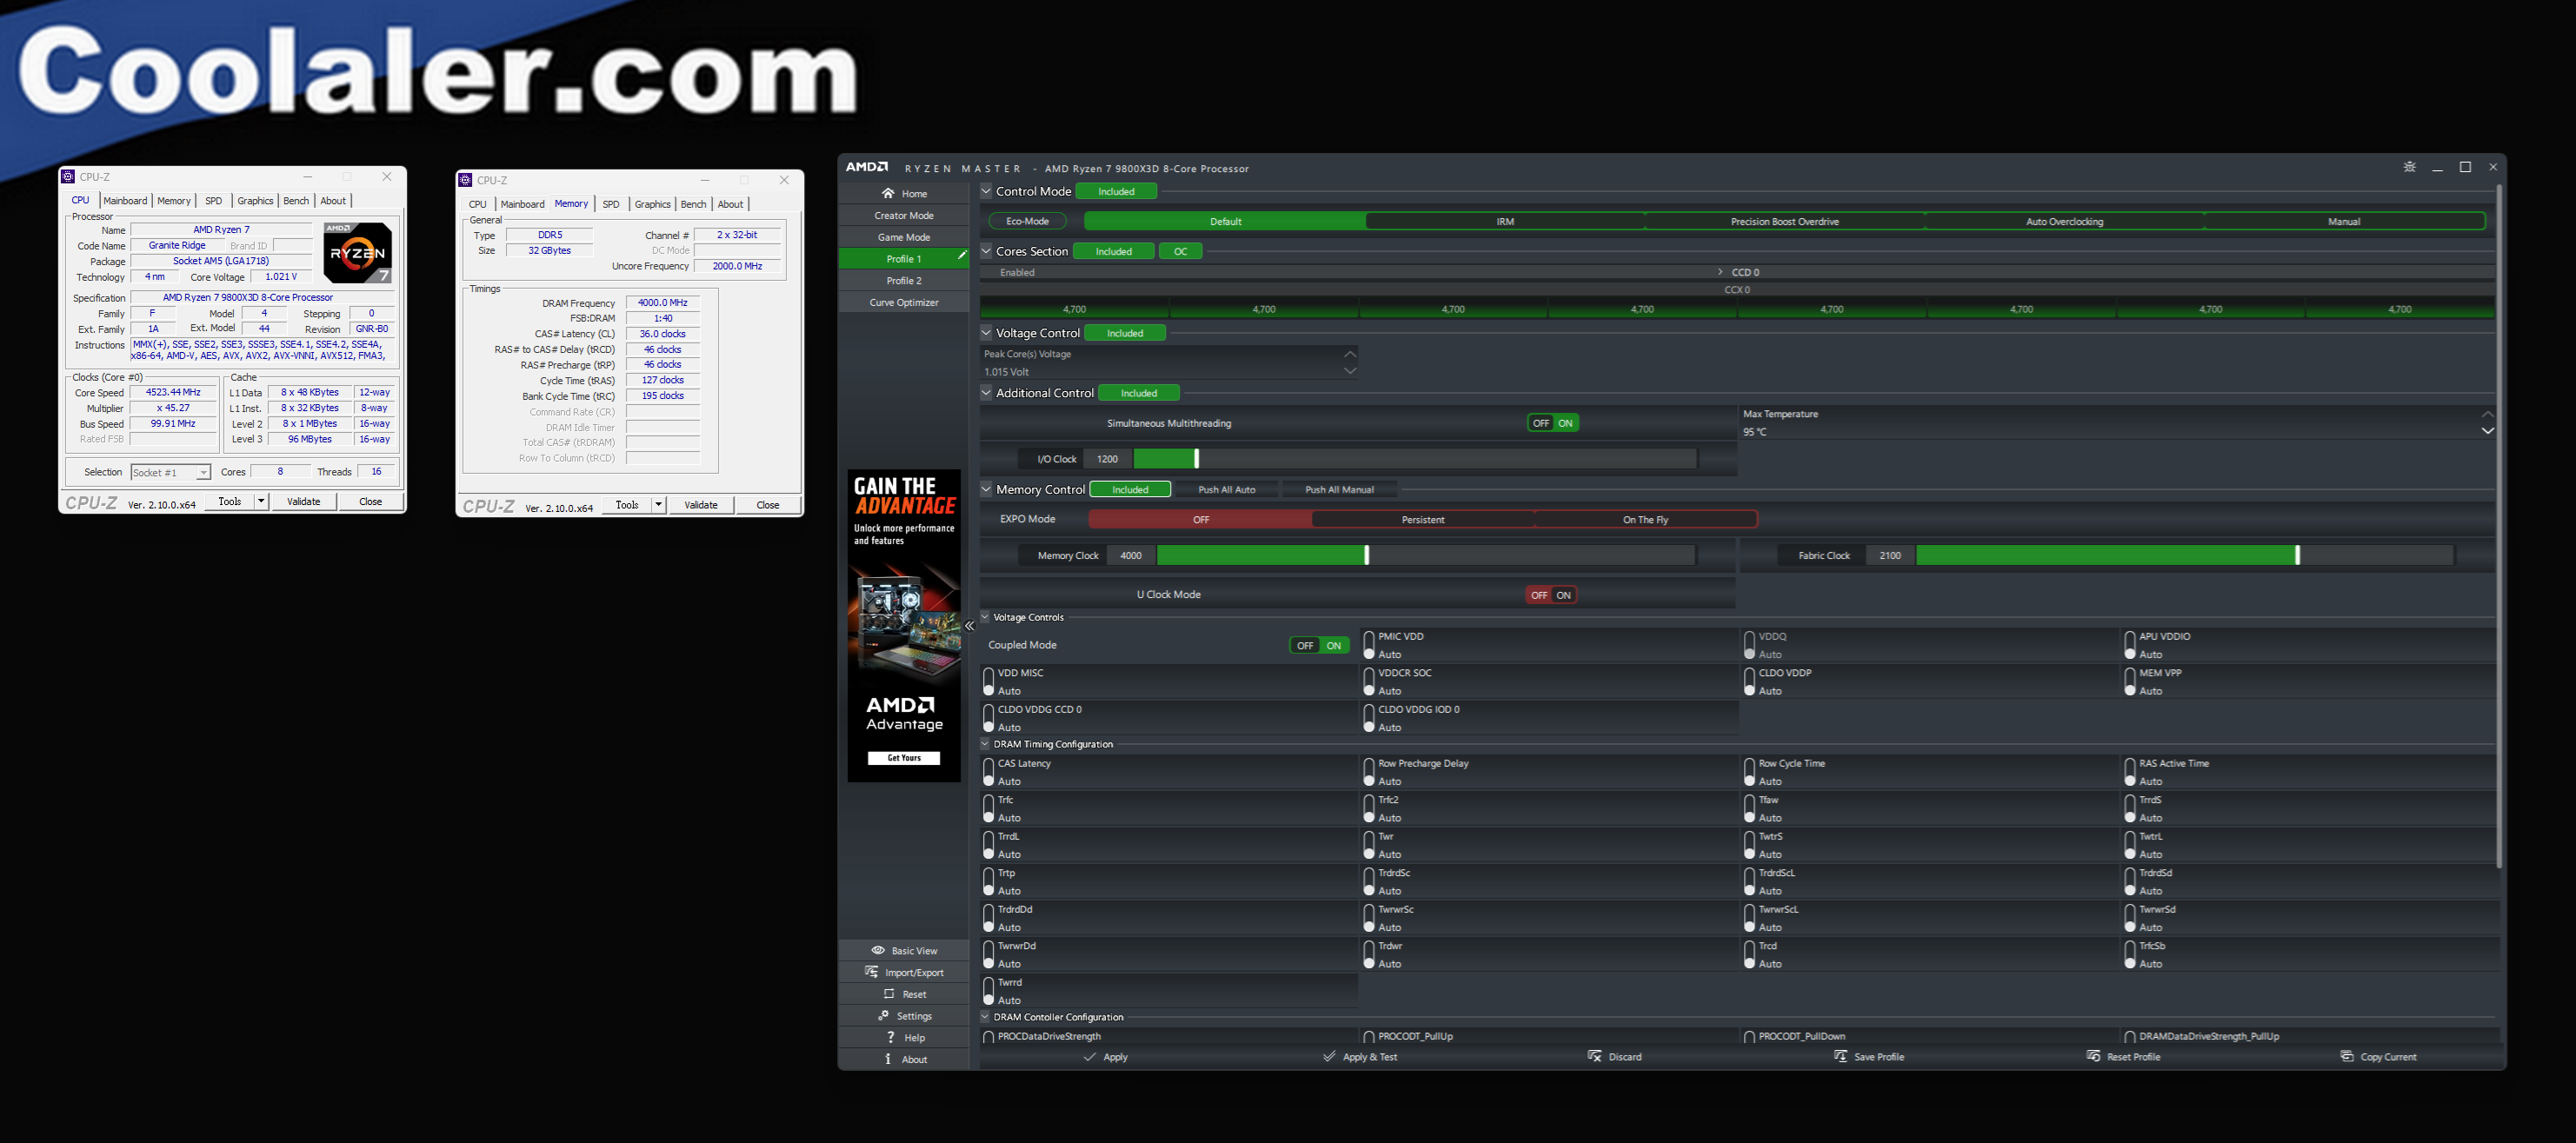The height and width of the screenshot is (1143, 2576).
Task: Click Validate in the CPU-Z Memory window
Action: (x=700, y=505)
